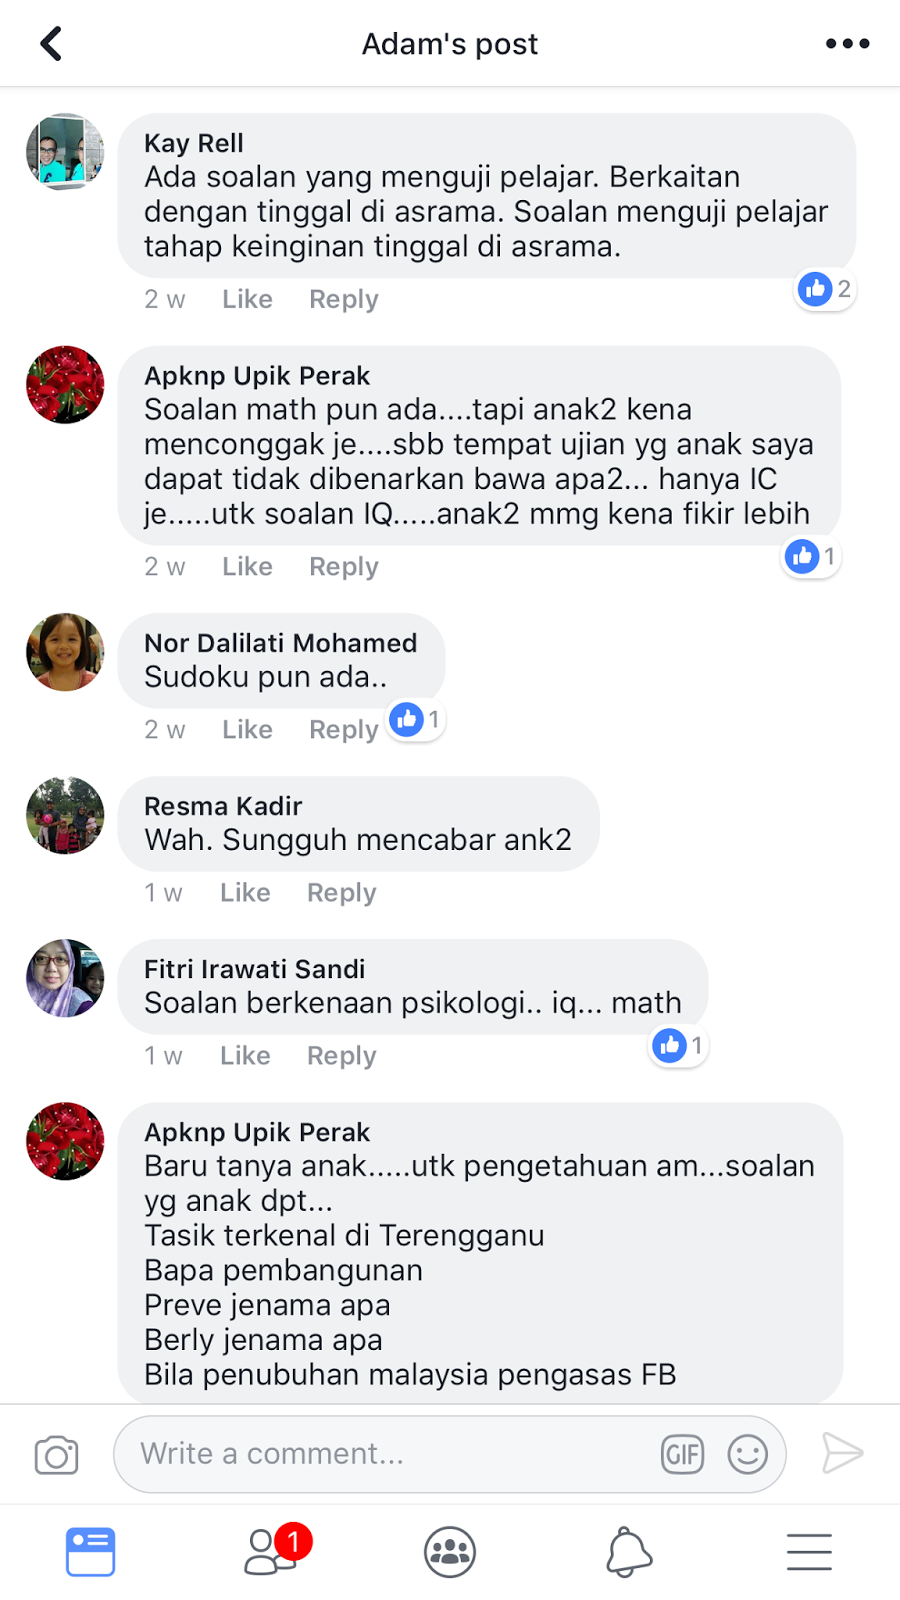Open the emoji smiley picker
The image size is (900, 1600).
(748, 1454)
